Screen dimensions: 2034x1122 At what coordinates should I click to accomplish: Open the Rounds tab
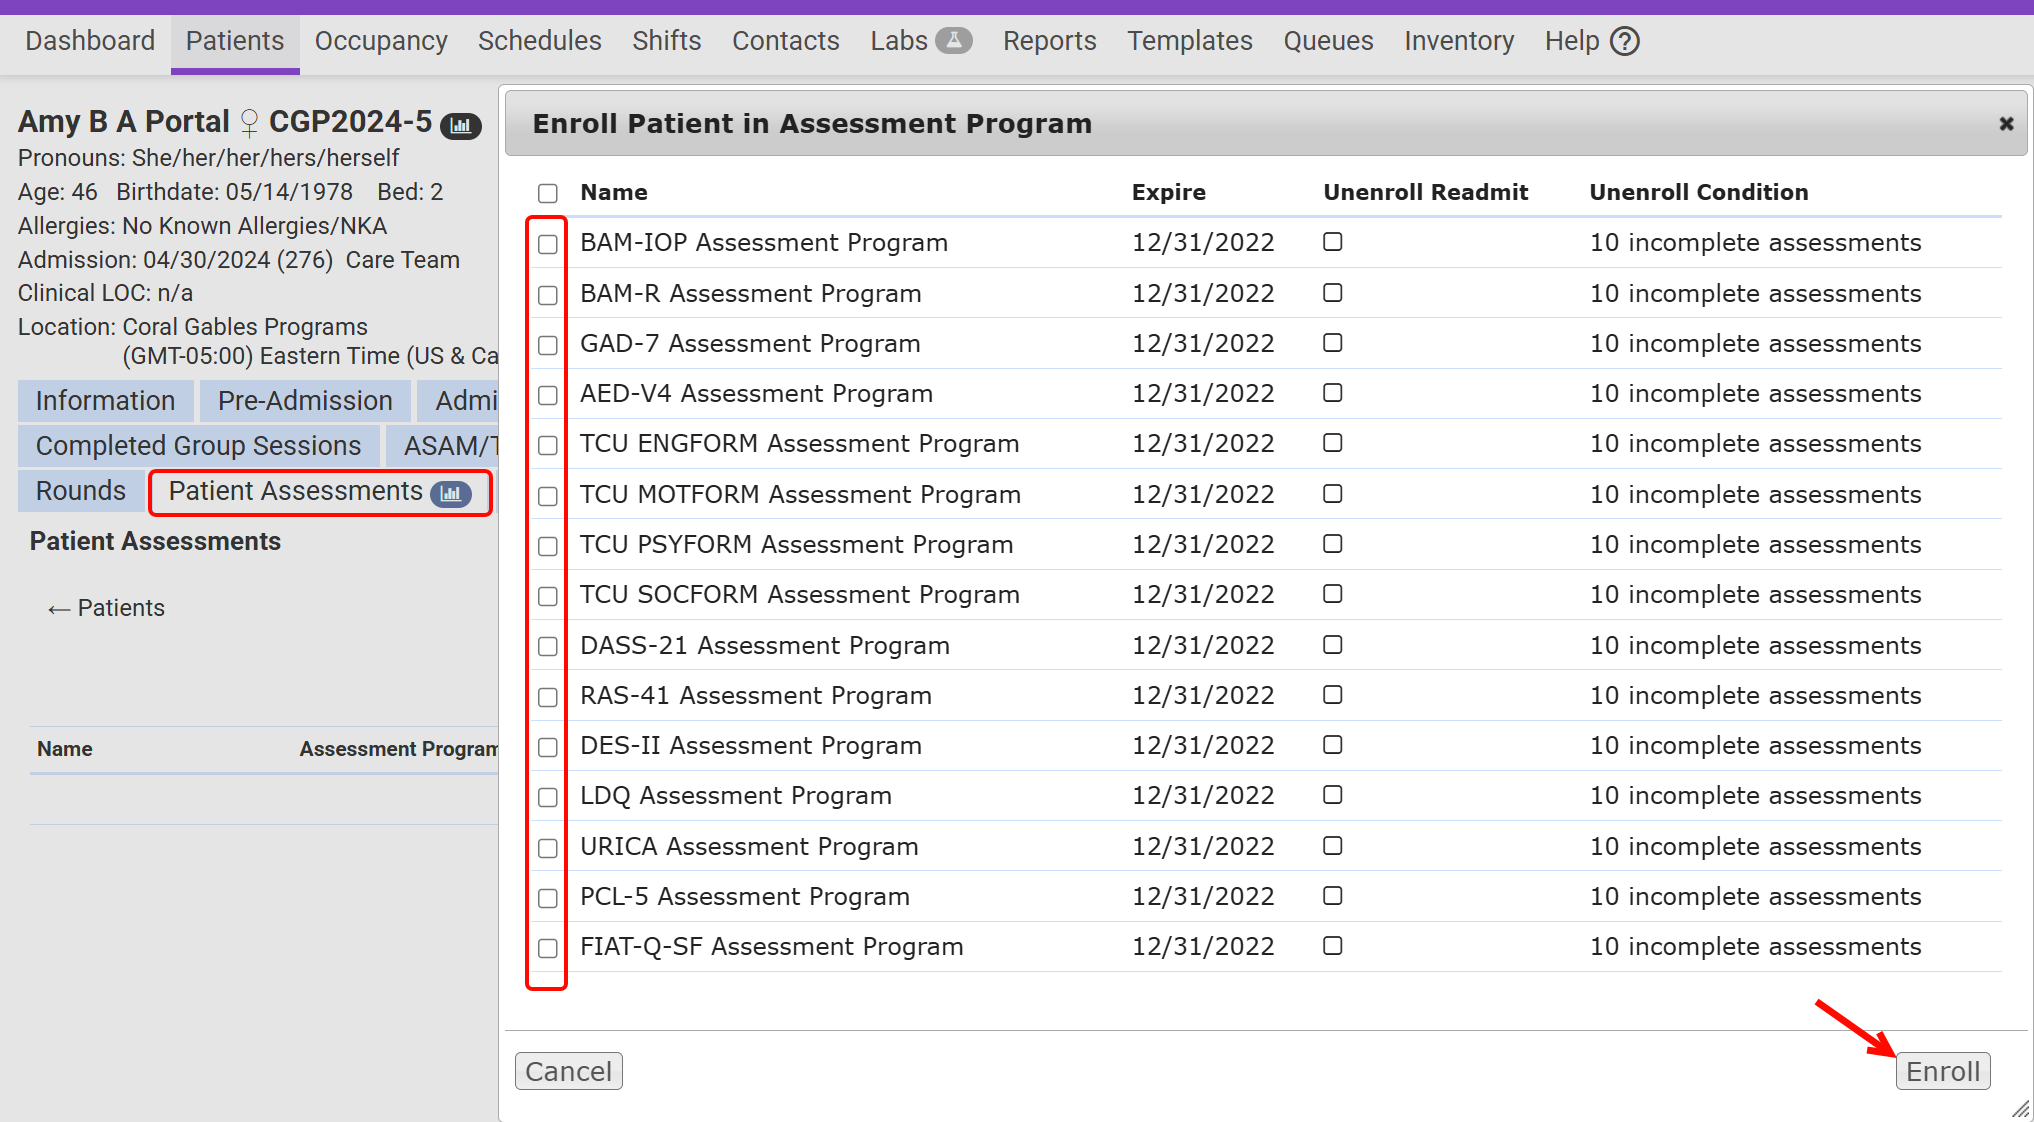tap(81, 491)
